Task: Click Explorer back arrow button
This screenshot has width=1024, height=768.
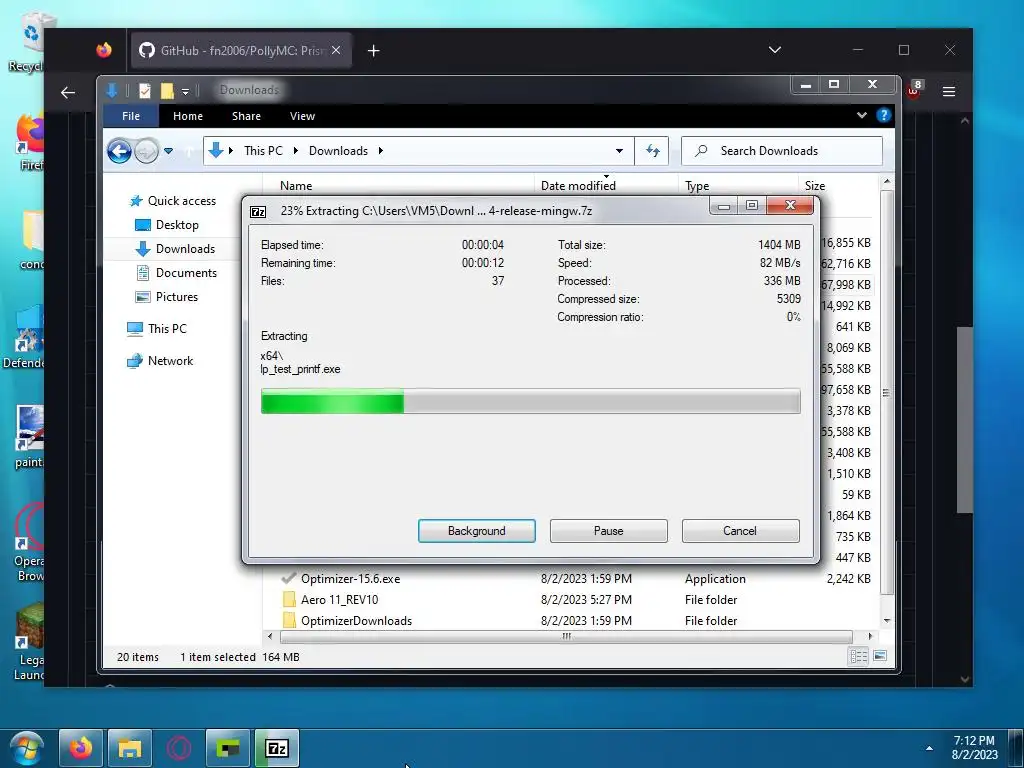Action: point(120,152)
